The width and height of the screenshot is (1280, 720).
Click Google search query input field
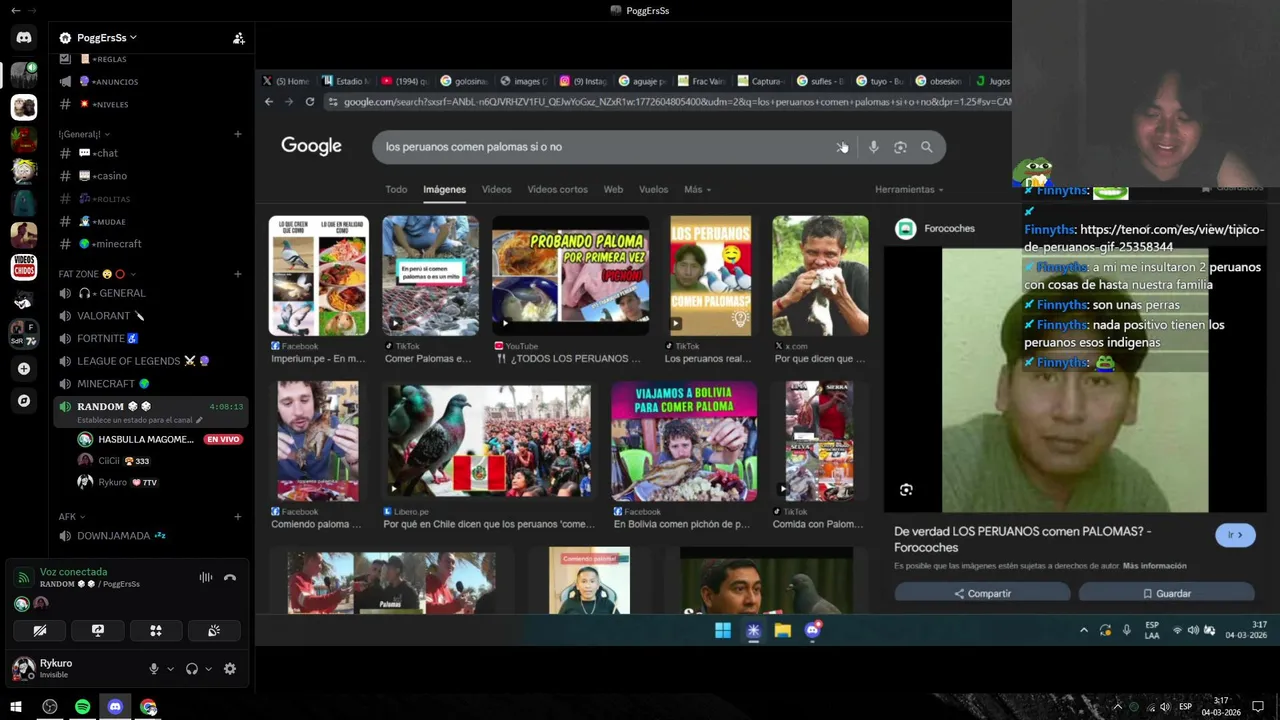[605, 147]
